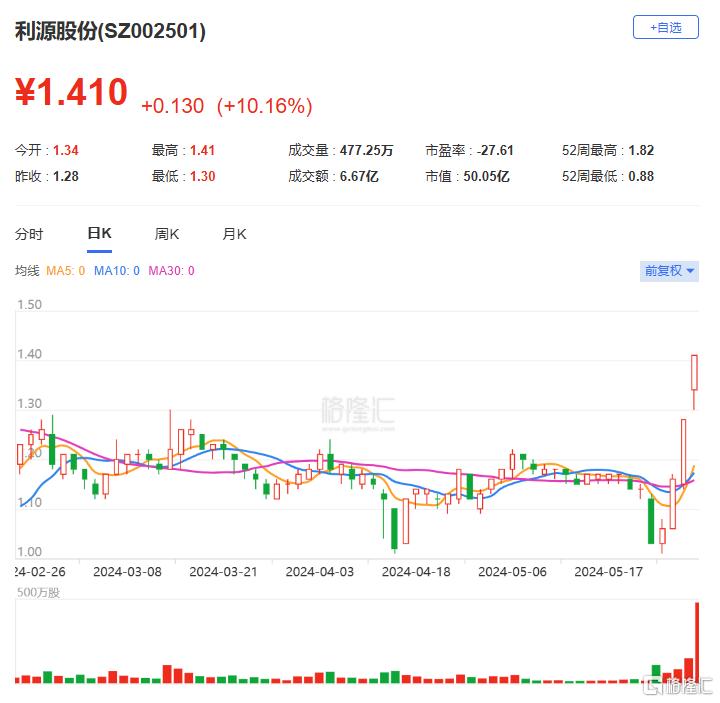Click the 均线 moving average legend label

click(x=27, y=271)
